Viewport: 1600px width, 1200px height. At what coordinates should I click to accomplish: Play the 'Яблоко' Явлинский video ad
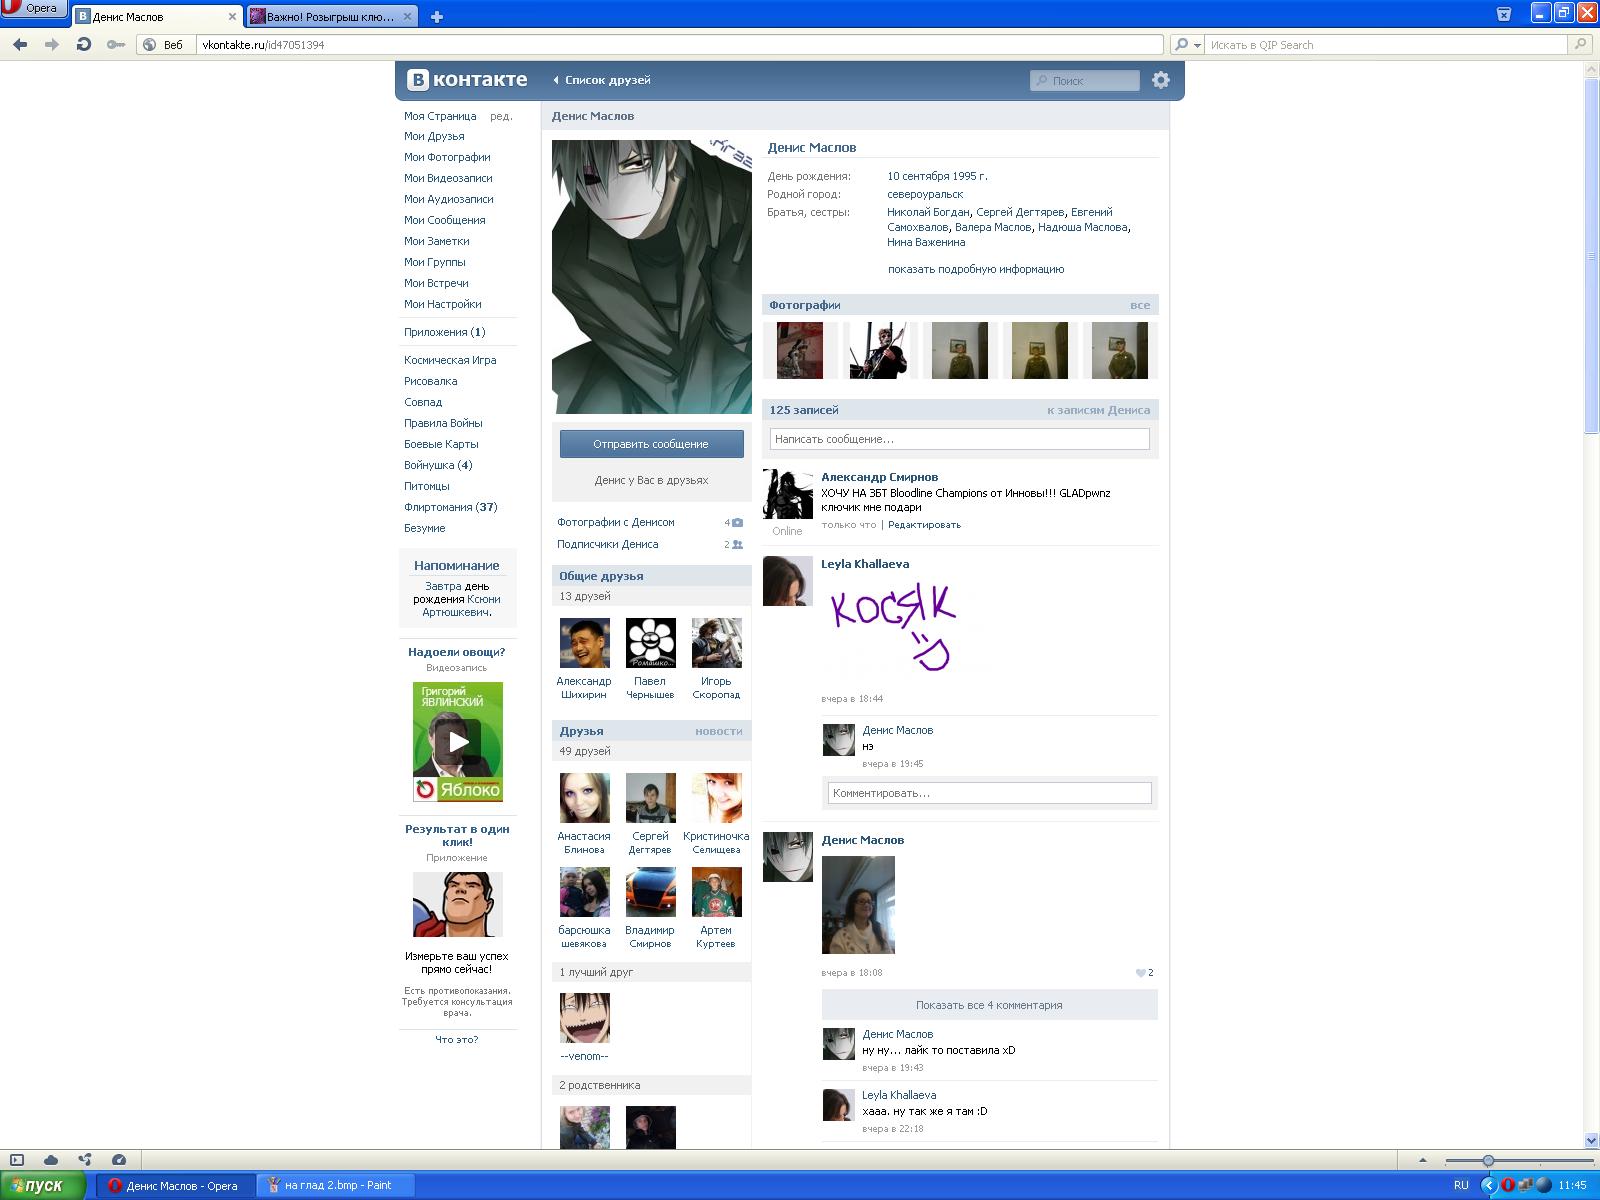tap(457, 741)
